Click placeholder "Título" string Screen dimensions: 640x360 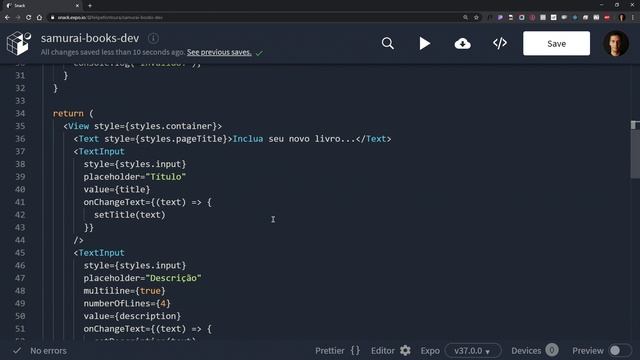click(165, 177)
